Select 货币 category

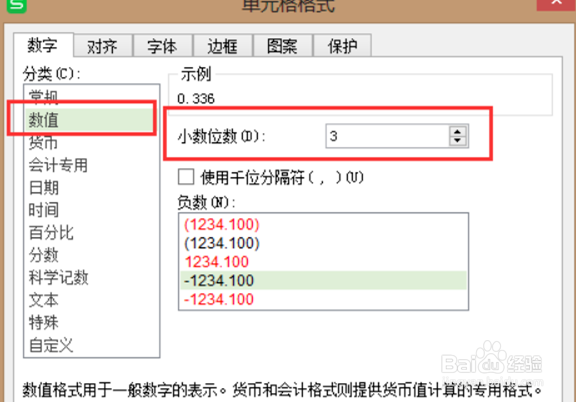(91, 143)
